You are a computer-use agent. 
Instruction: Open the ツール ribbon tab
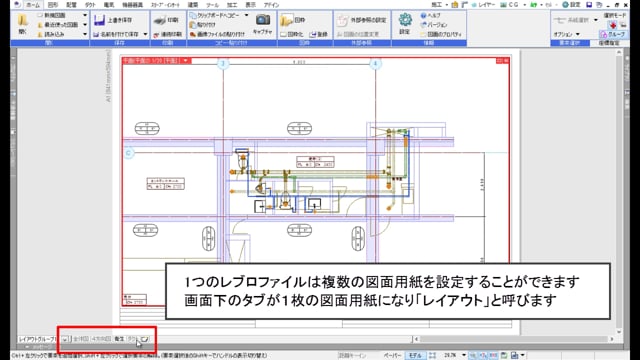[x=212, y=5]
